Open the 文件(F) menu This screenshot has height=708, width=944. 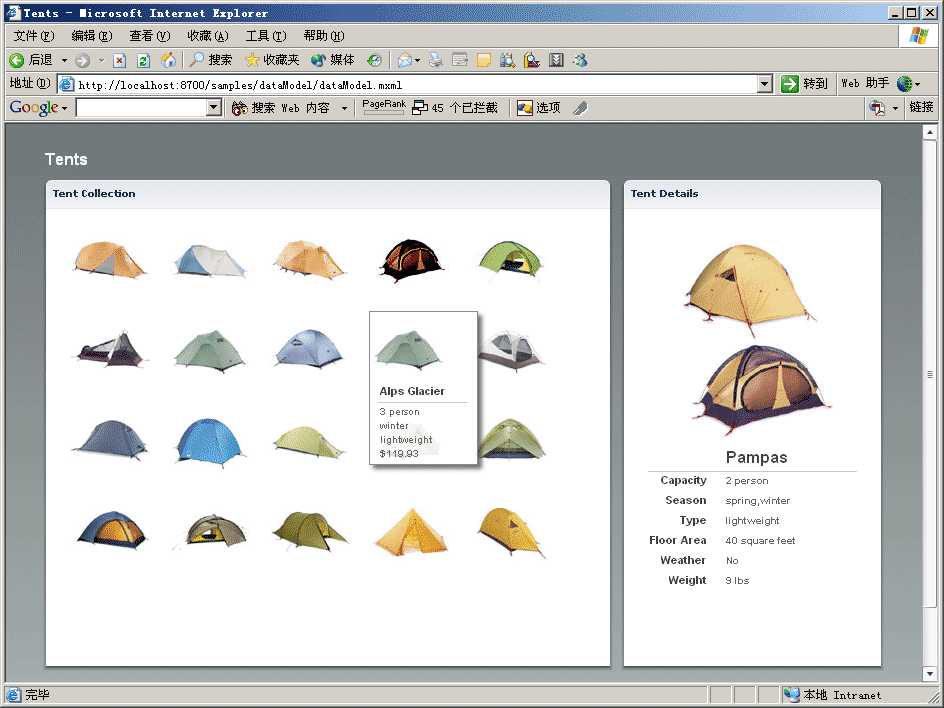click(x=34, y=36)
